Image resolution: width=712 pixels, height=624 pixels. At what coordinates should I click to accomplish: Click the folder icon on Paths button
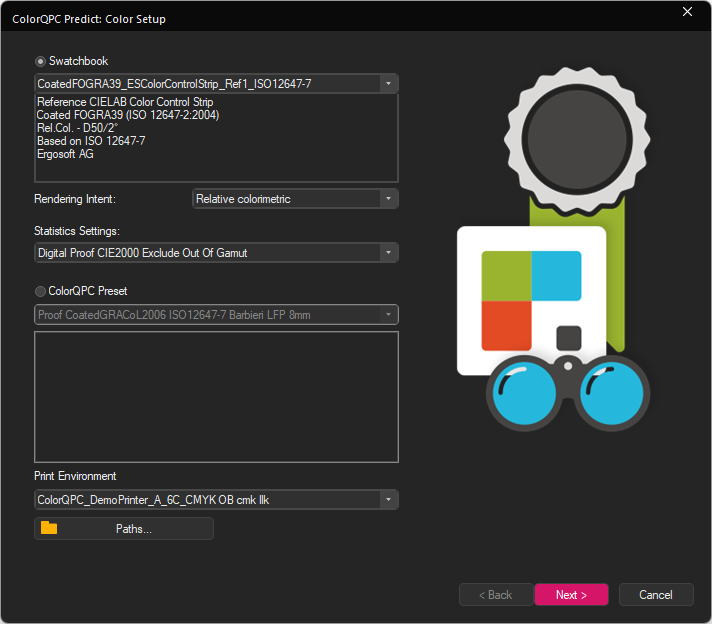coord(49,528)
